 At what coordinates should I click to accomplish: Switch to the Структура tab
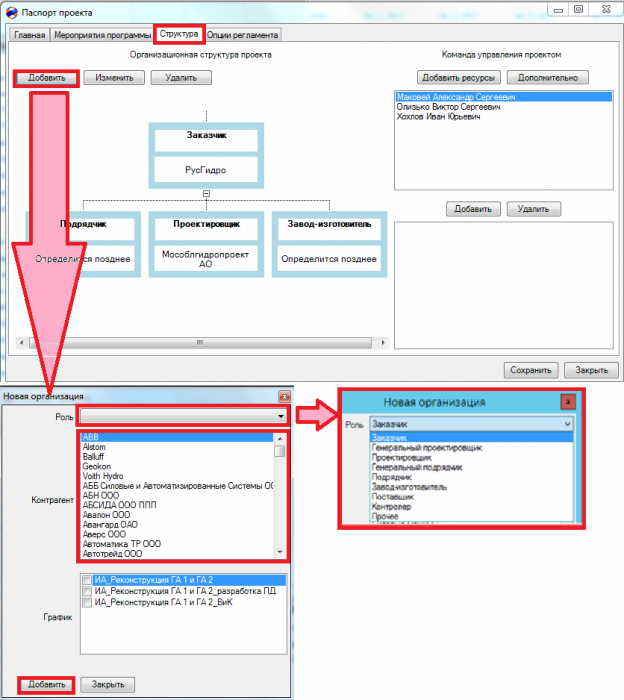click(x=179, y=34)
